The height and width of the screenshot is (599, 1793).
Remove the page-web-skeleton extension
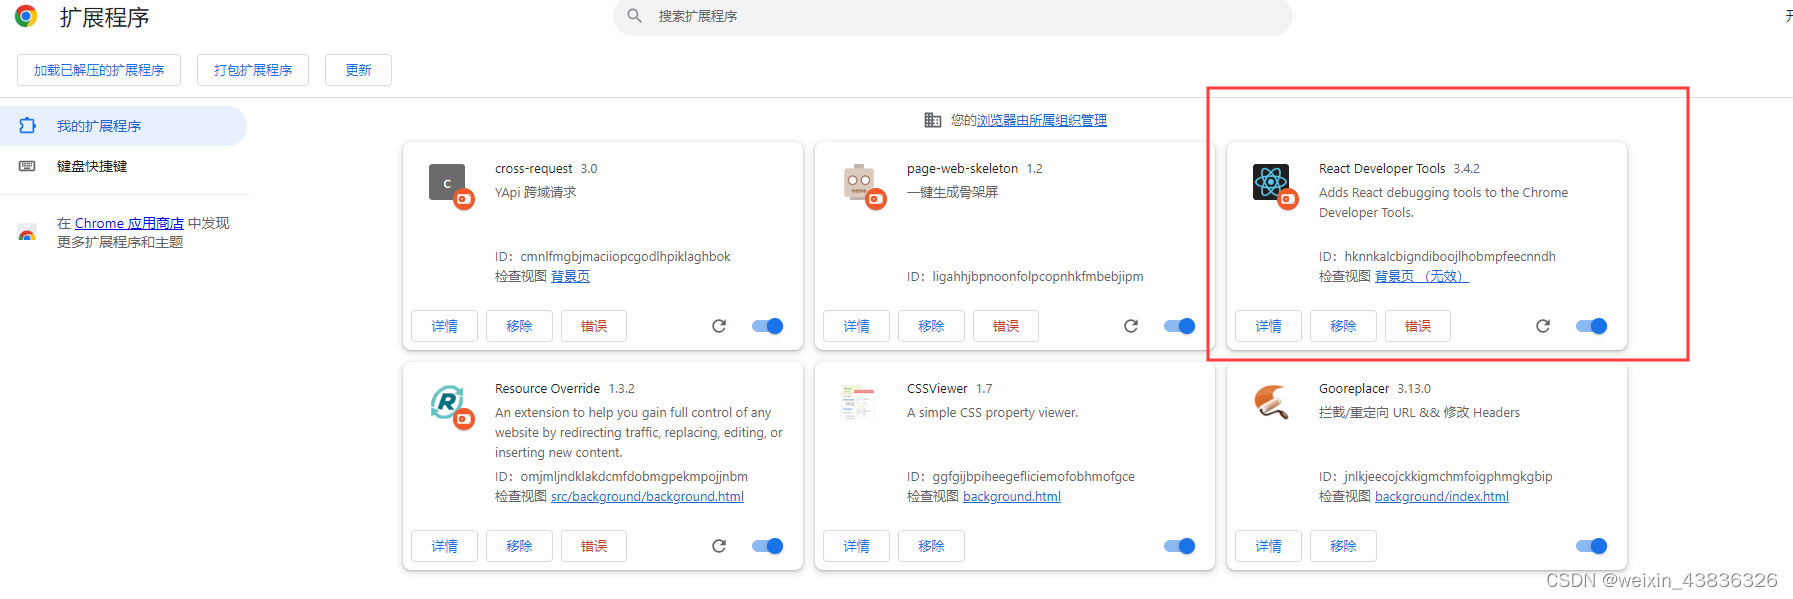coord(931,326)
